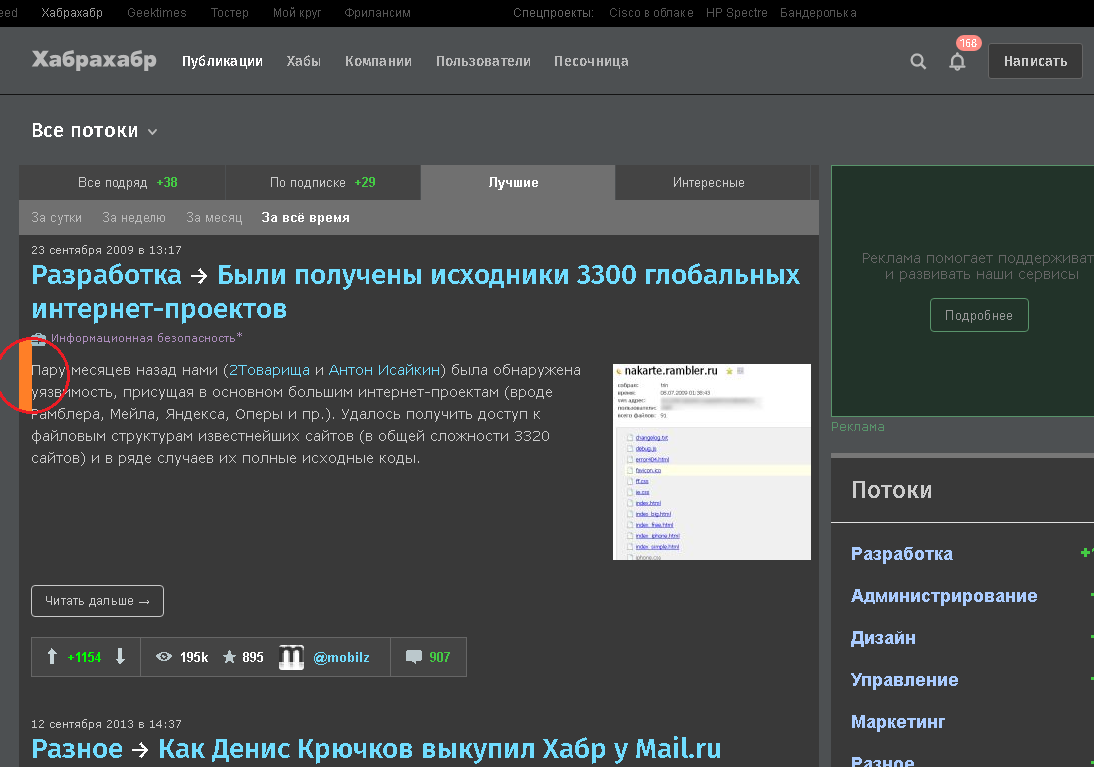The height and width of the screenshot is (767, 1094).
Task: Downvote the post using the down arrow
Action: click(x=121, y=657)
